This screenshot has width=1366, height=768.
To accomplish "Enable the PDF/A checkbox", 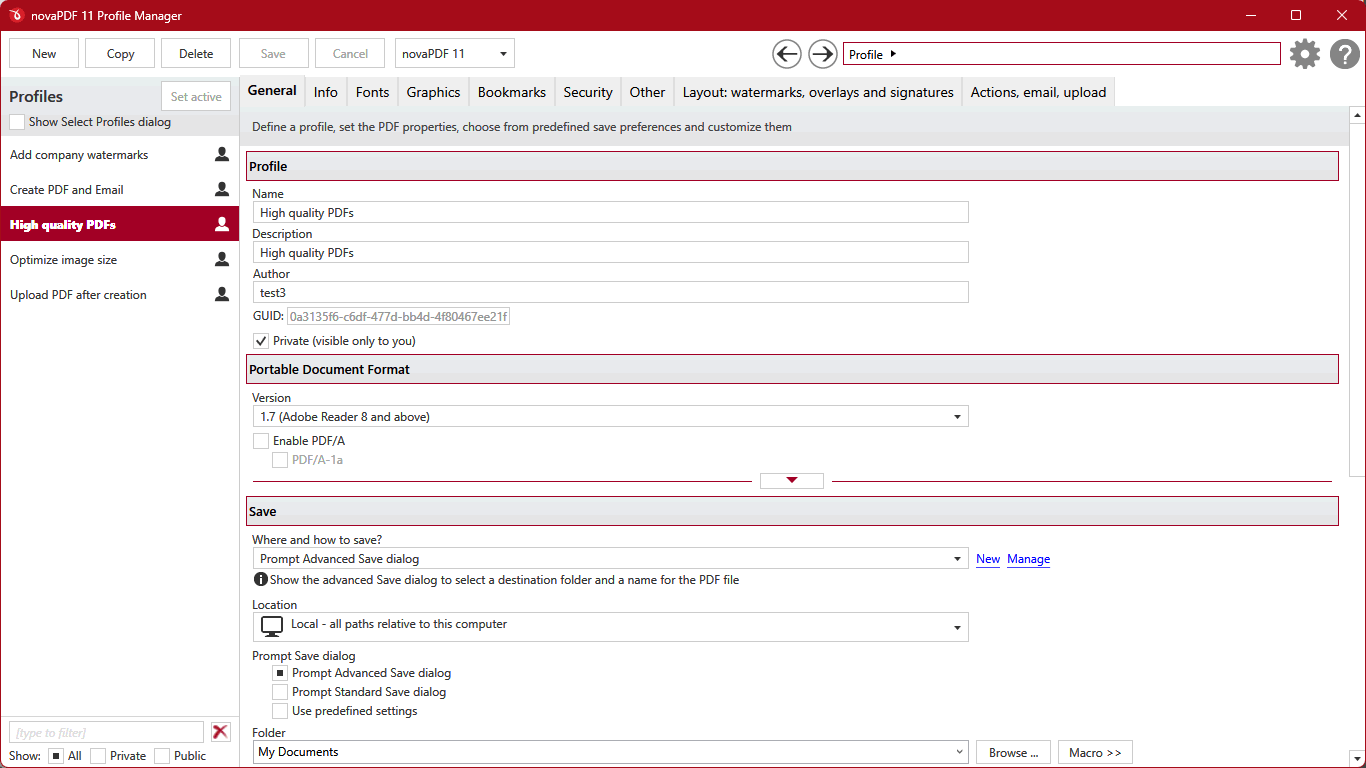I will (261, 441).
